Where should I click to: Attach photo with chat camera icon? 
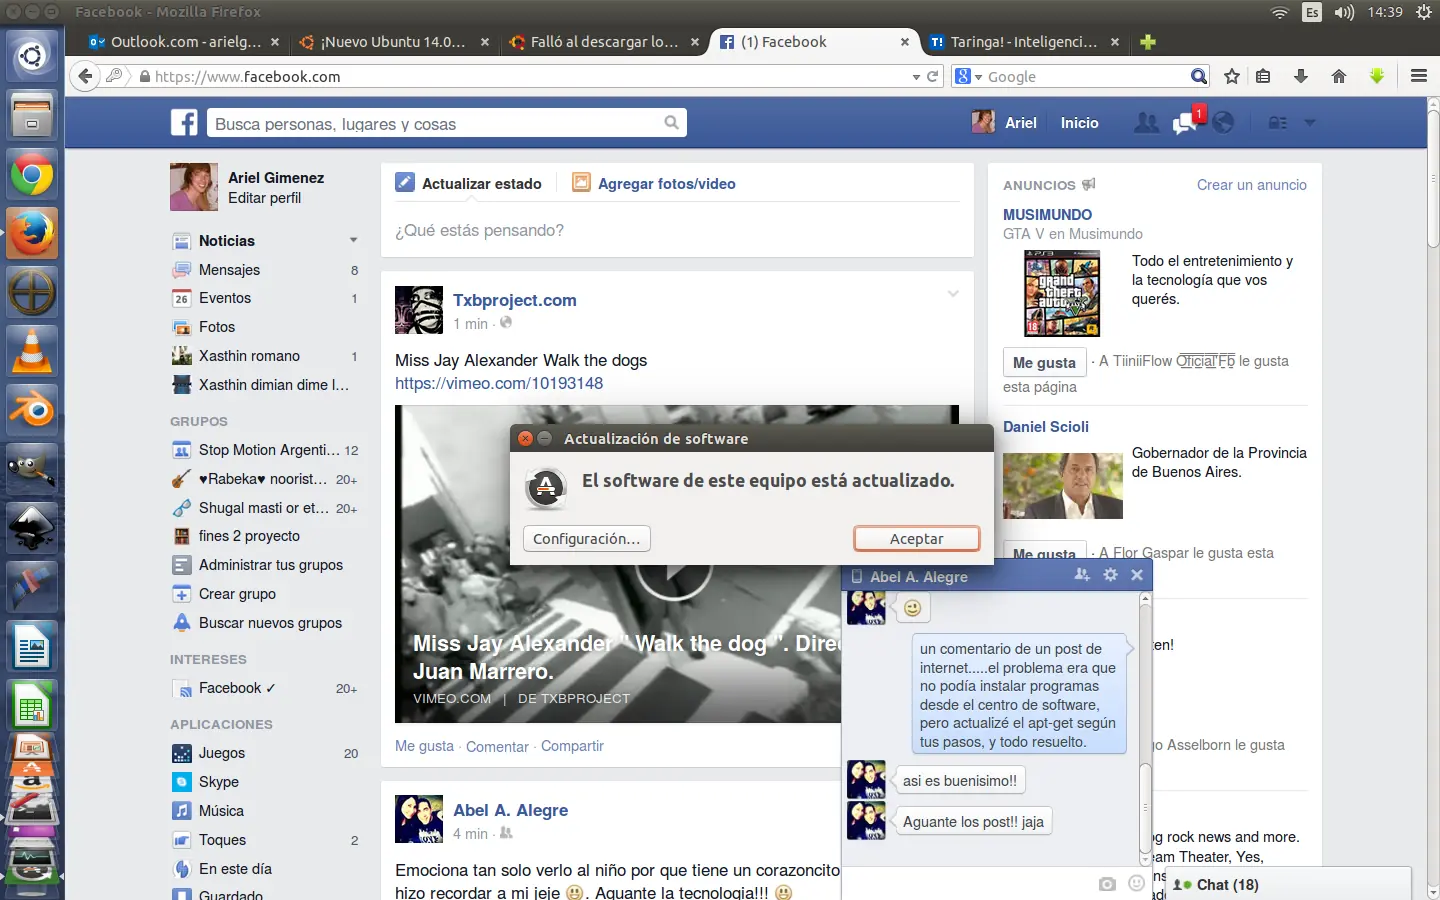[1107, 884]
